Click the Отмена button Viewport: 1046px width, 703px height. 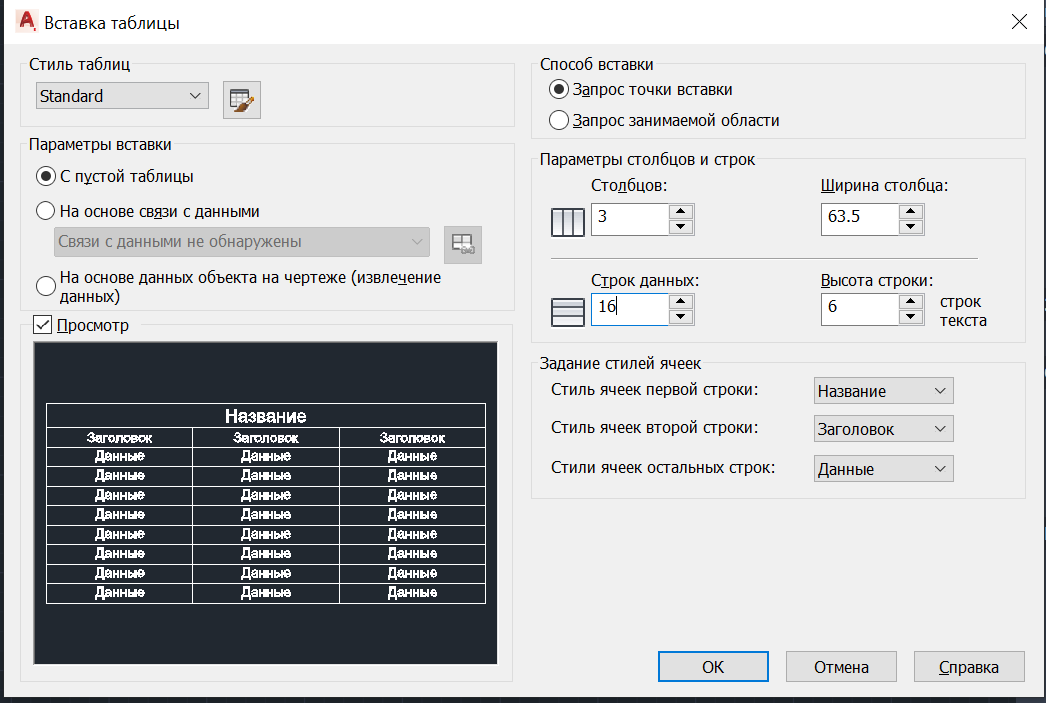pos(841,666)
